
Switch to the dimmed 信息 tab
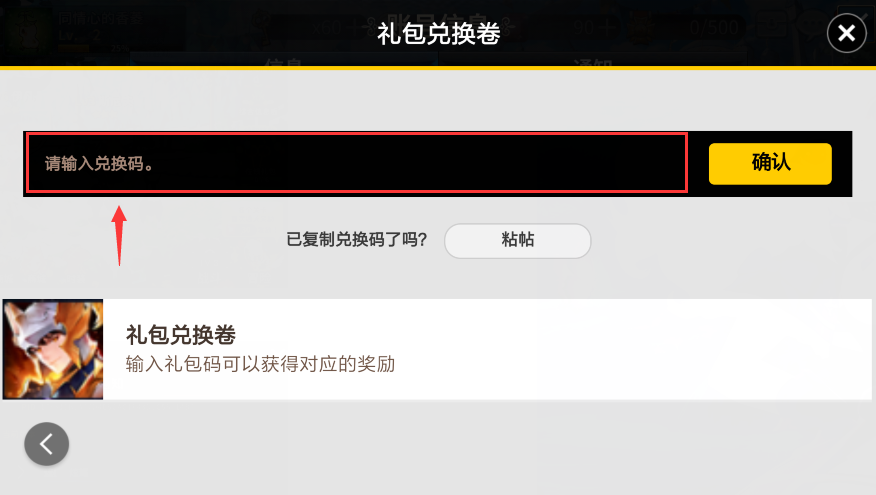tap(284, 63)
